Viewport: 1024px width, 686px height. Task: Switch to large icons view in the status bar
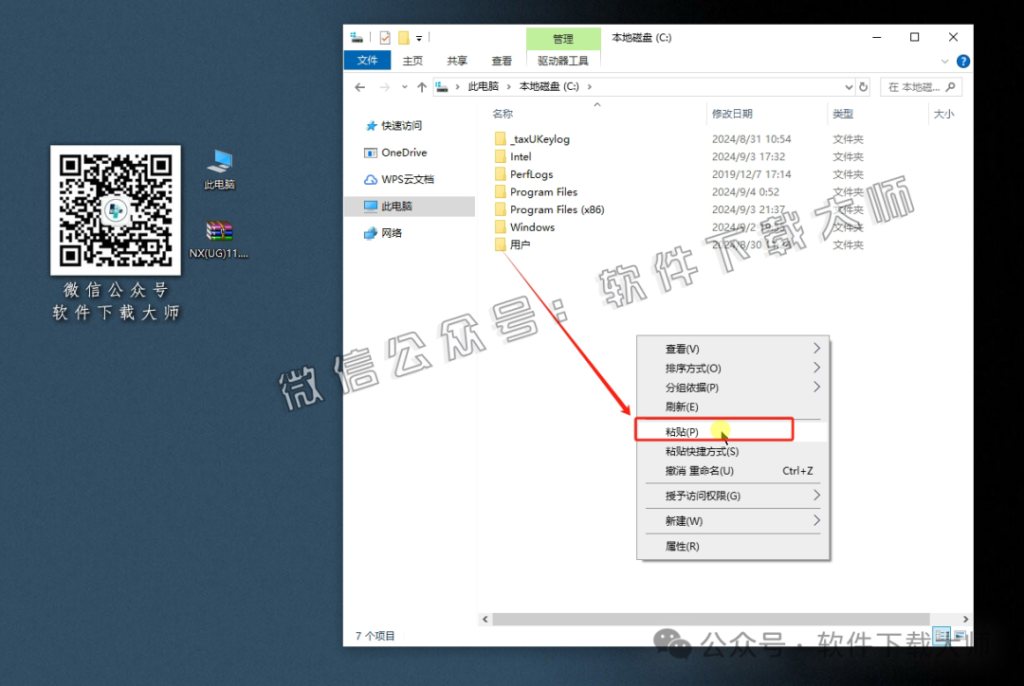(958, 635)
